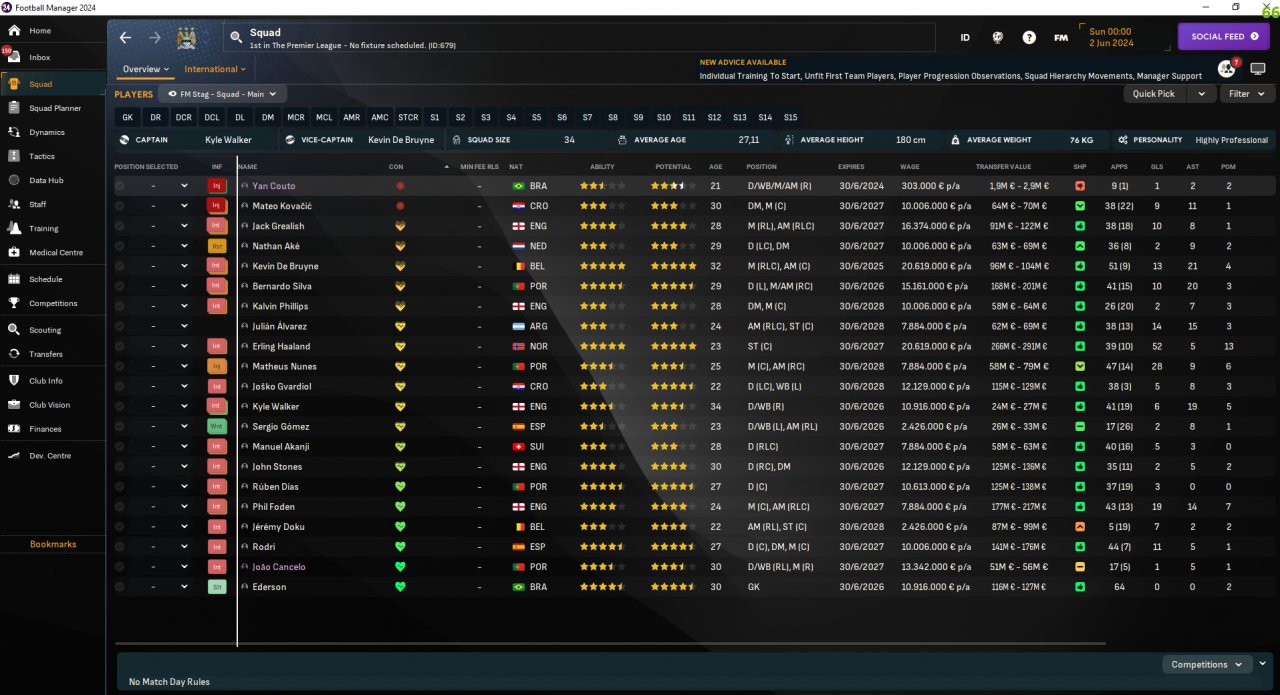Viewport: 1280px width, 695px height.
Task: Toggle selection circle for Kyle Walker
Action: click(120, 406)
